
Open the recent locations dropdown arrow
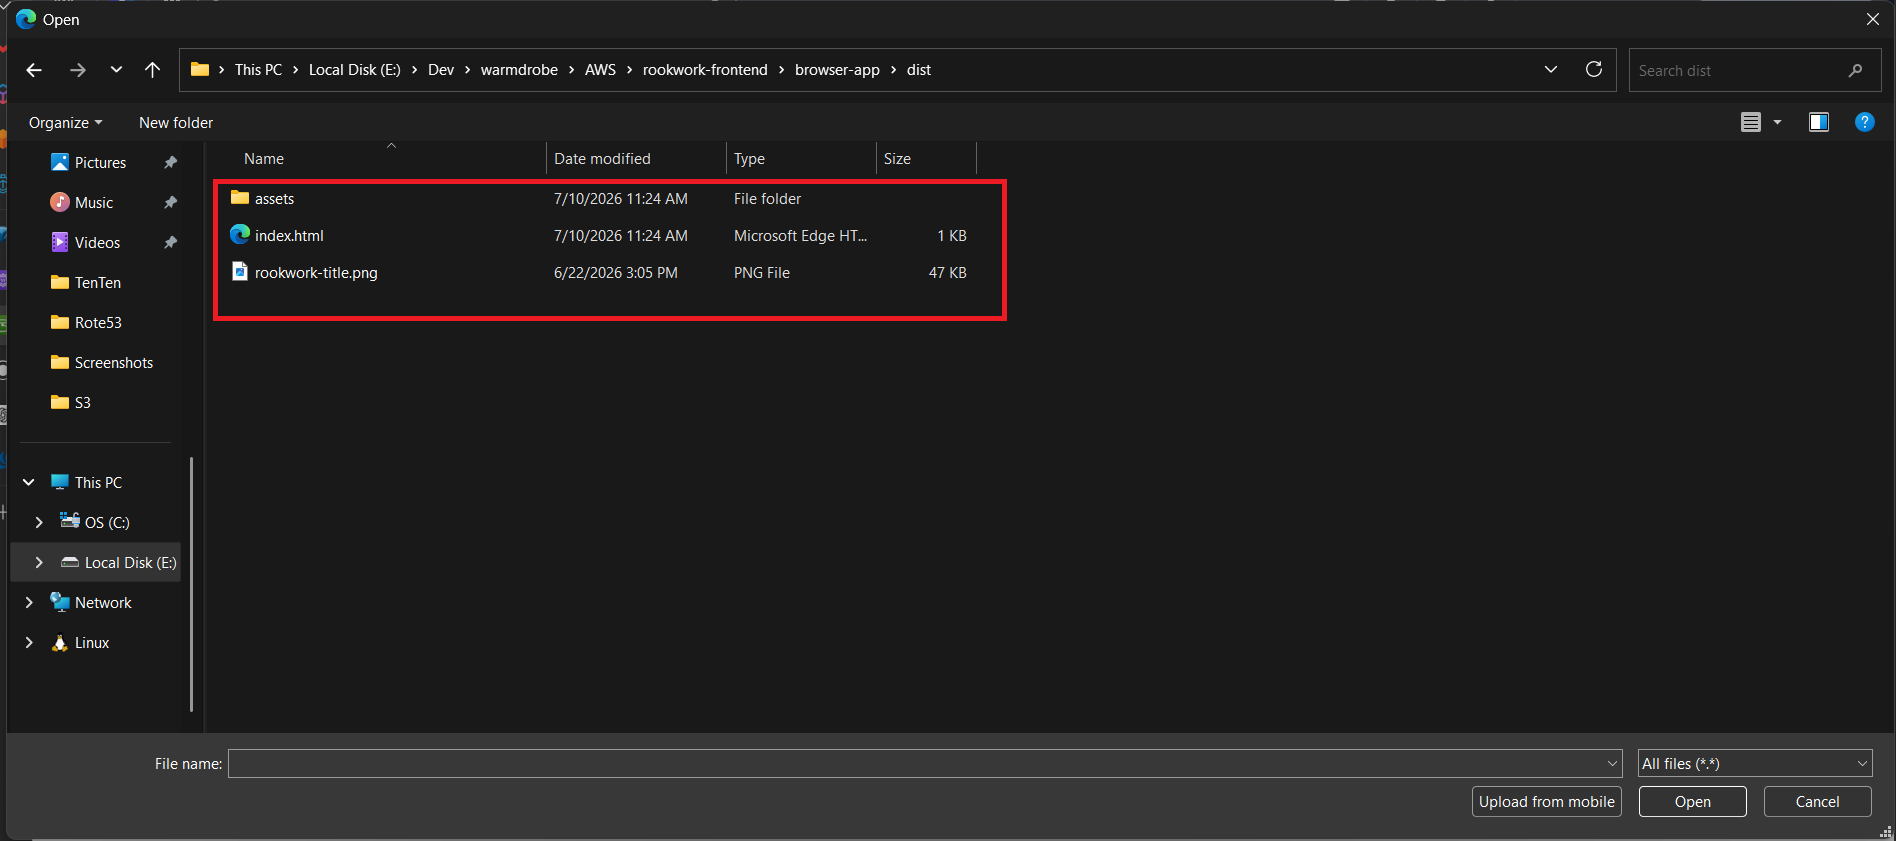[x=116, y=70]
